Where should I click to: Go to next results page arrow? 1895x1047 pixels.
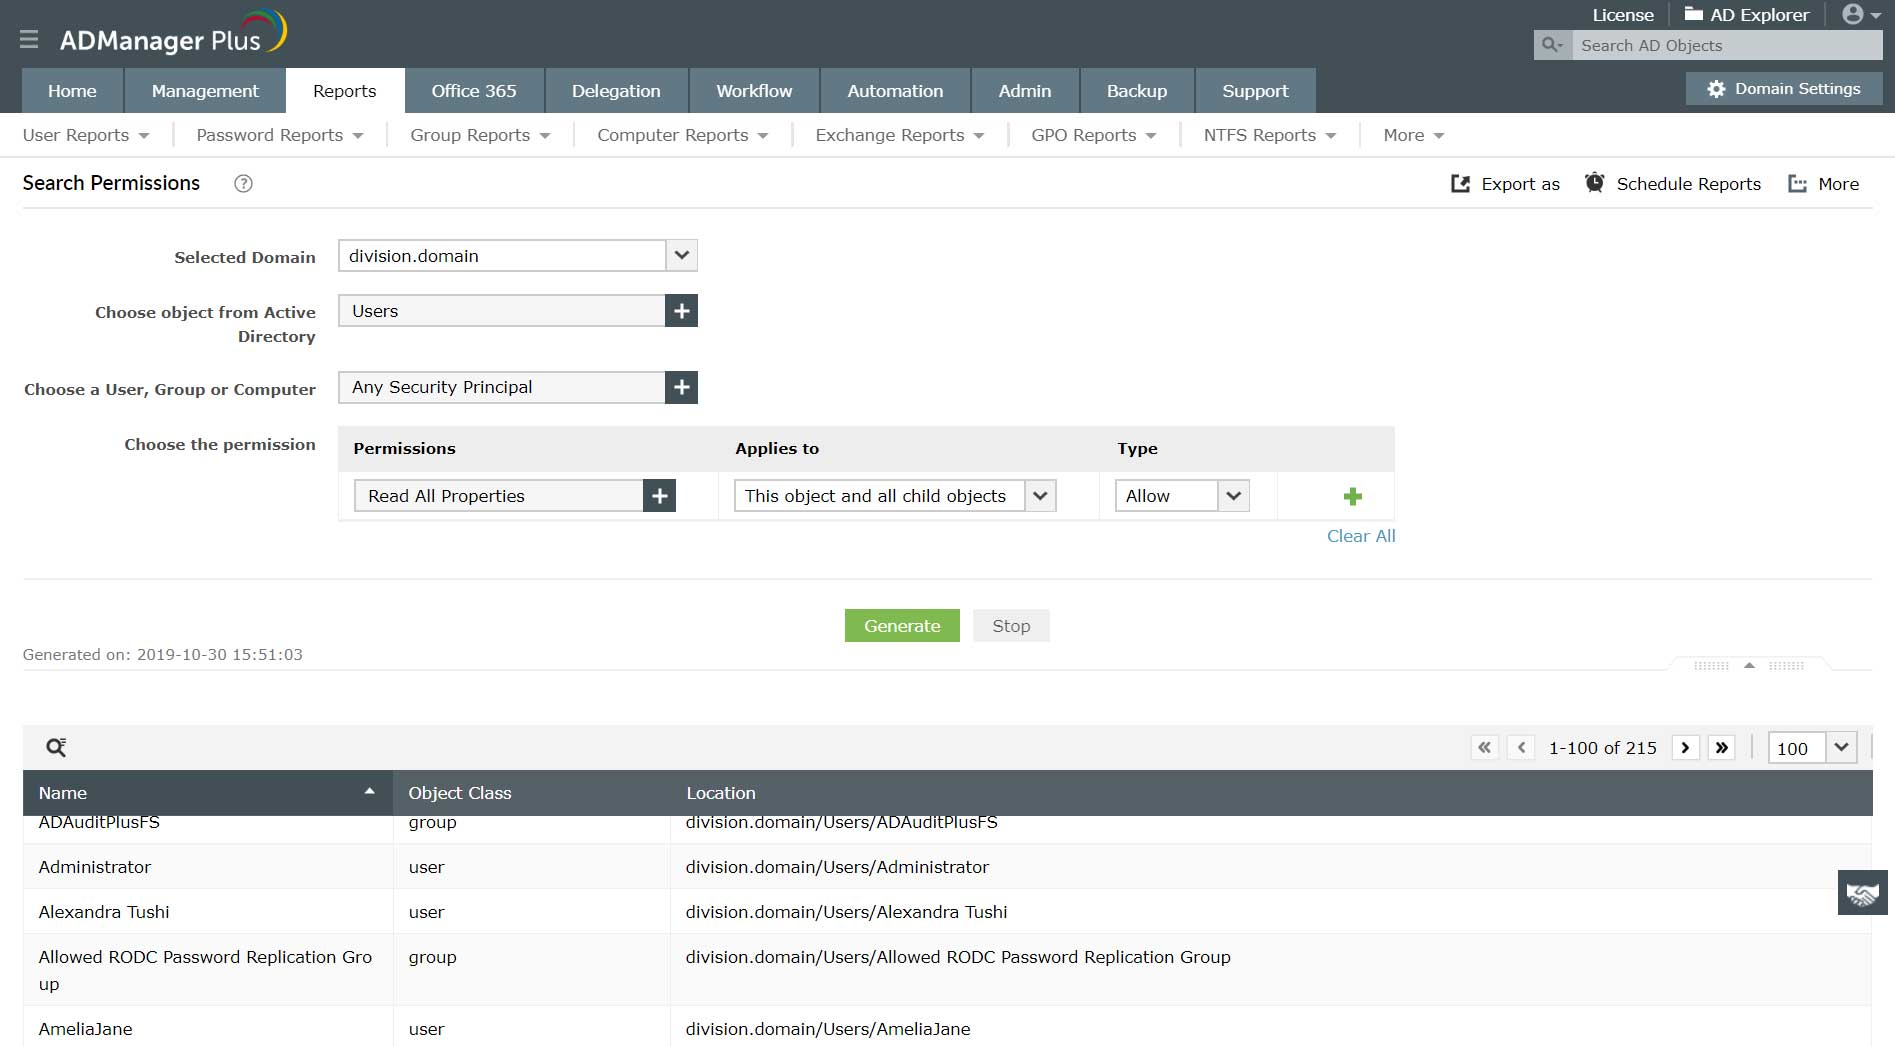point(1685,747)
